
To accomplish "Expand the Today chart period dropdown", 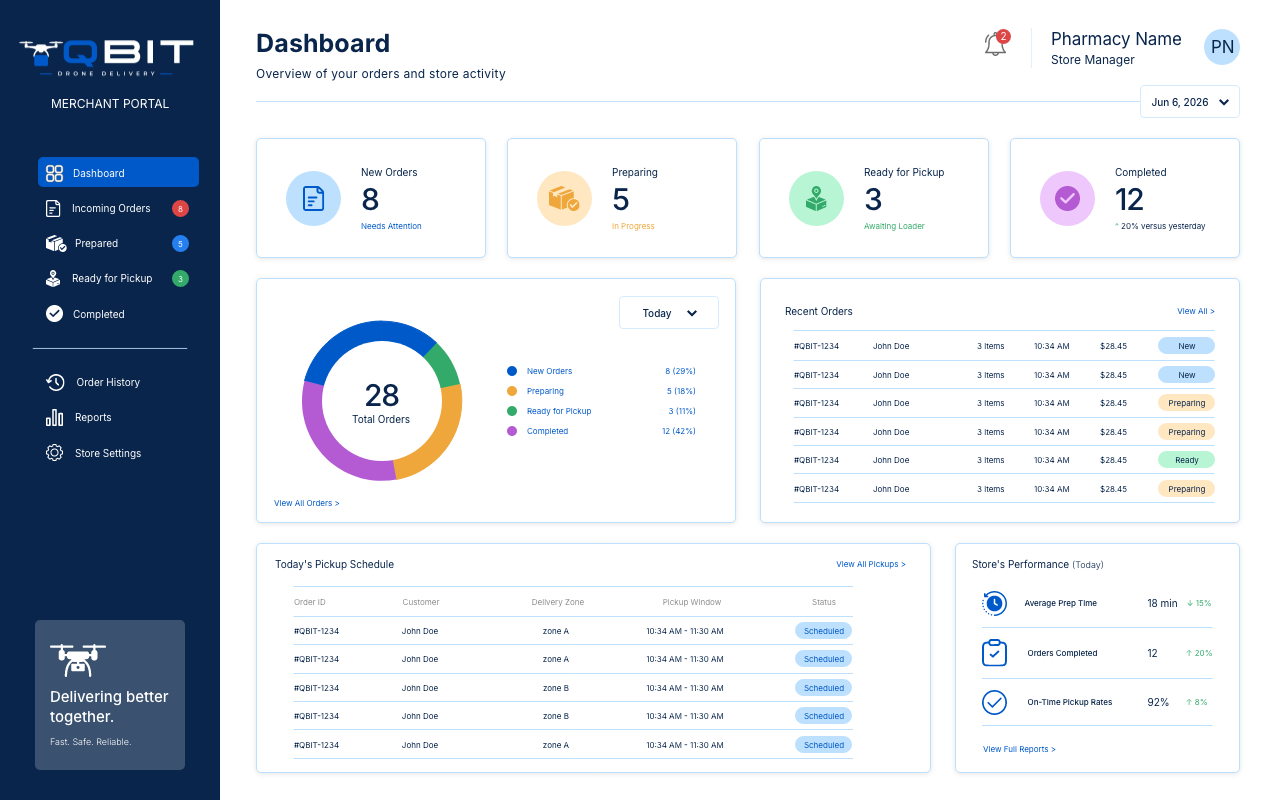I will [x=669, y=313].
